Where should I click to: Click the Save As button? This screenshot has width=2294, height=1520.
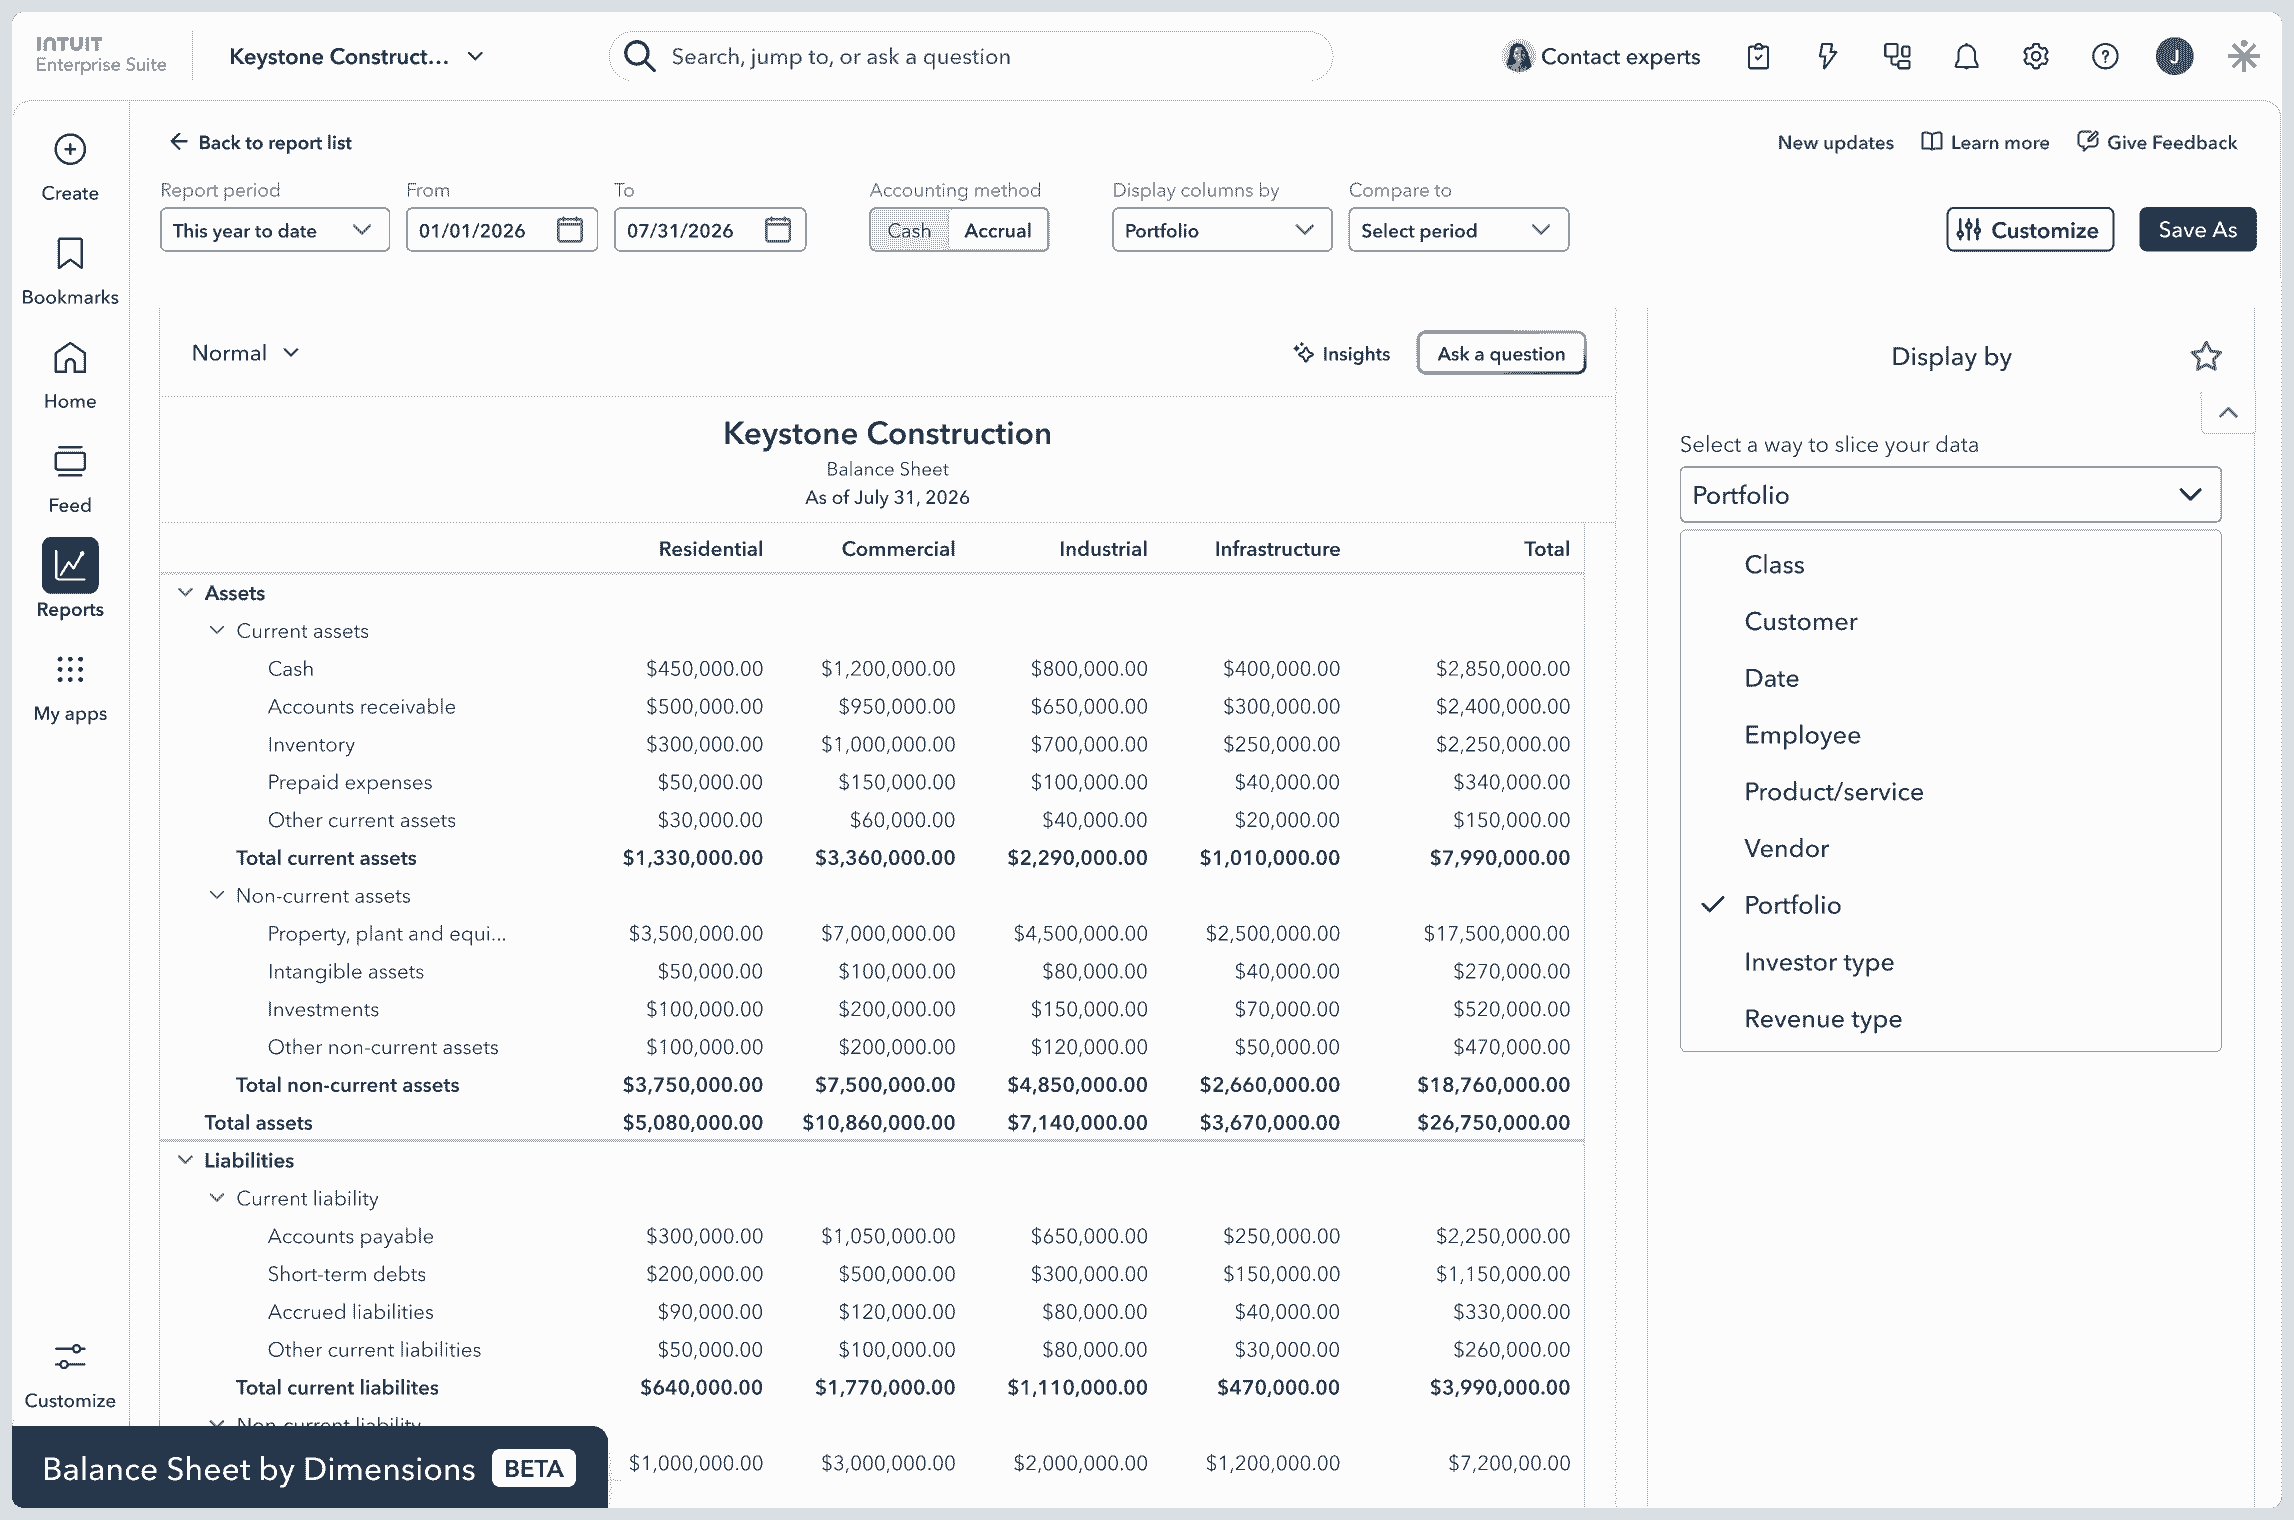[x=2197, y=230]
